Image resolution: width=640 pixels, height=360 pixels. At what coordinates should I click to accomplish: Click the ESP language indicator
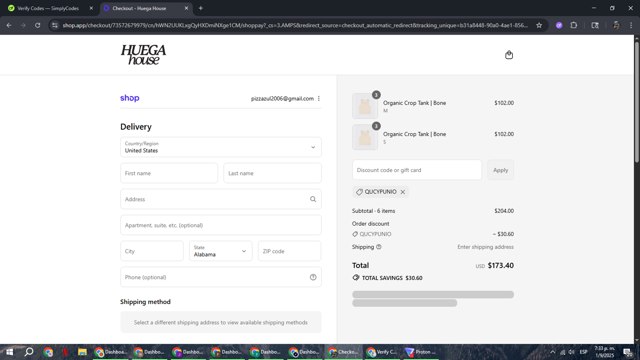coord(583,352)
